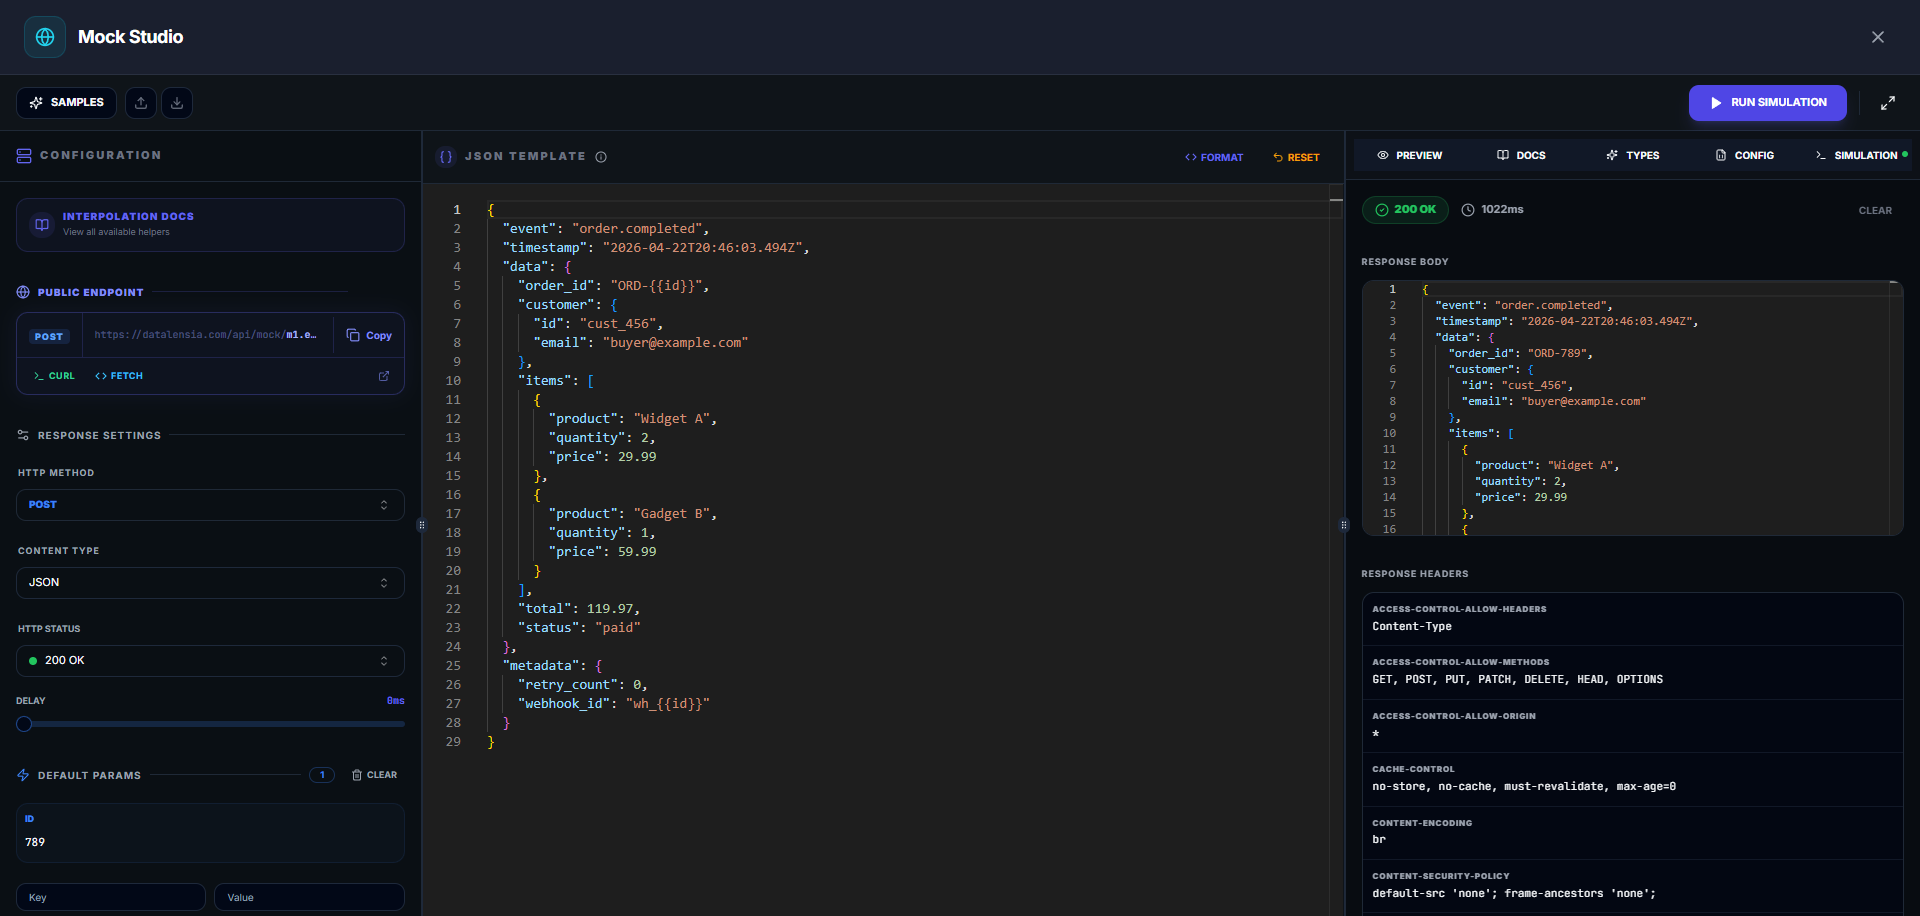Click the 0ms delay value label
Image resolution: width=1920 pixels, height=916 pixels.
point(396,701)
